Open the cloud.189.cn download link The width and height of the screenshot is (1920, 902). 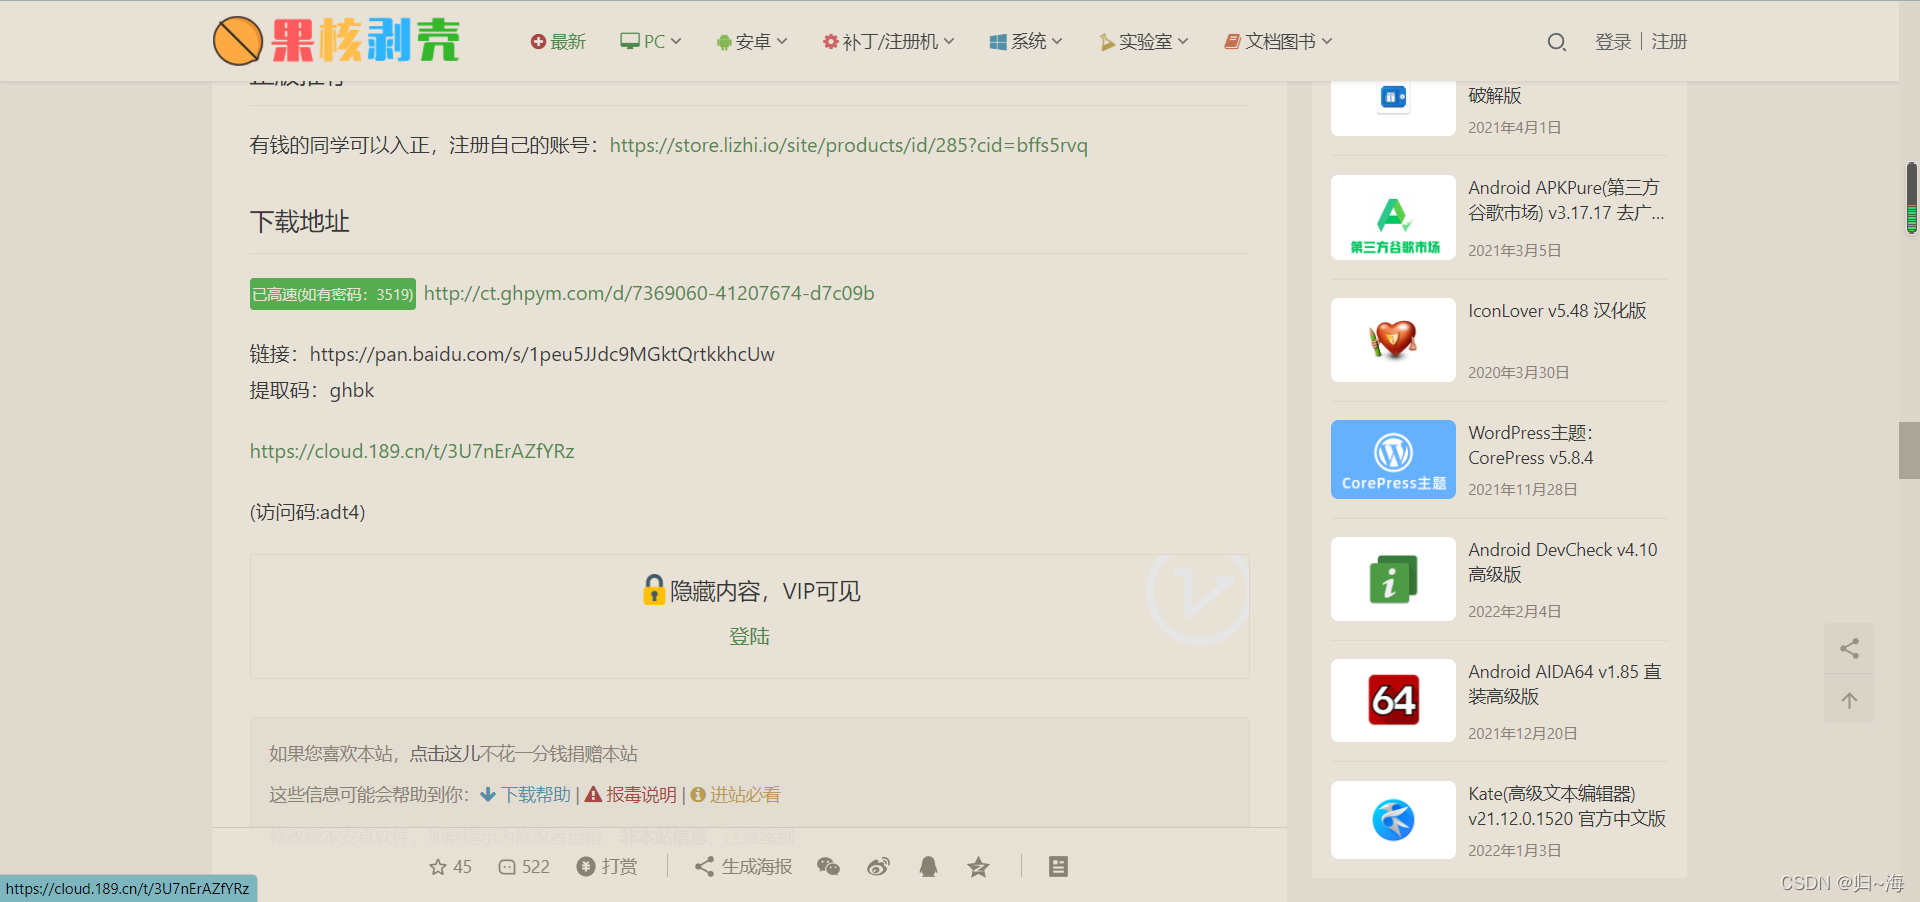[411, 451]
